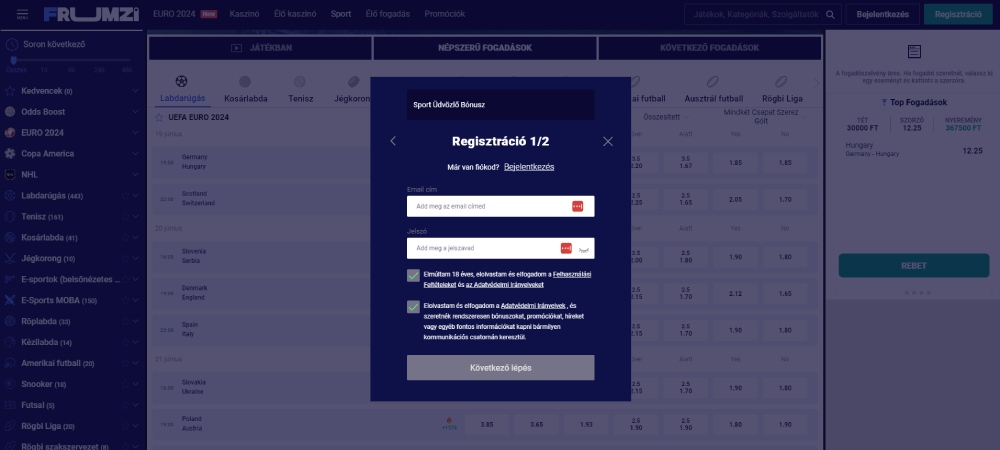Toggle the 18 éves terms checkbox

coord(413,275)
